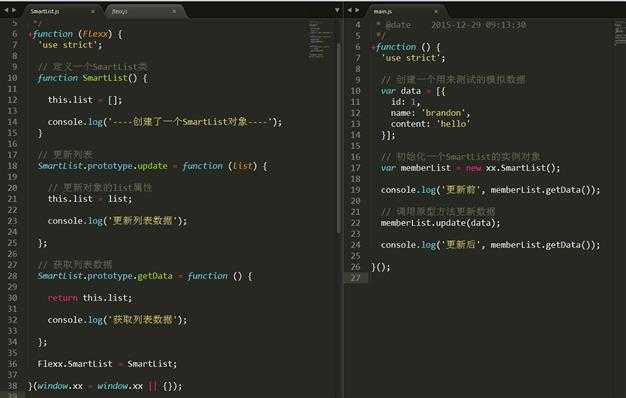Screen dimensions: 626x398
Task: Click the right pane's previous-tab arrow
Action: 349,10
